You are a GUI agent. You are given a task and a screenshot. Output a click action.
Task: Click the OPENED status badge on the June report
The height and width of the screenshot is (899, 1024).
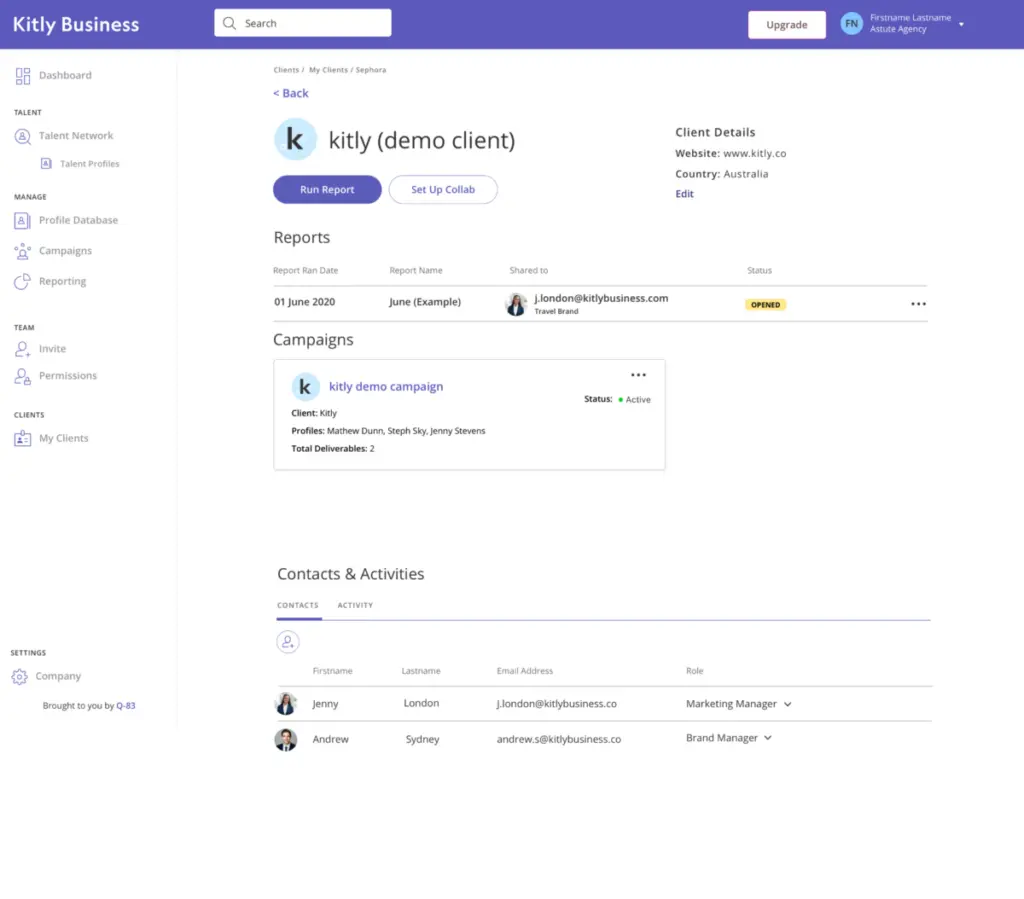[765, 304]
